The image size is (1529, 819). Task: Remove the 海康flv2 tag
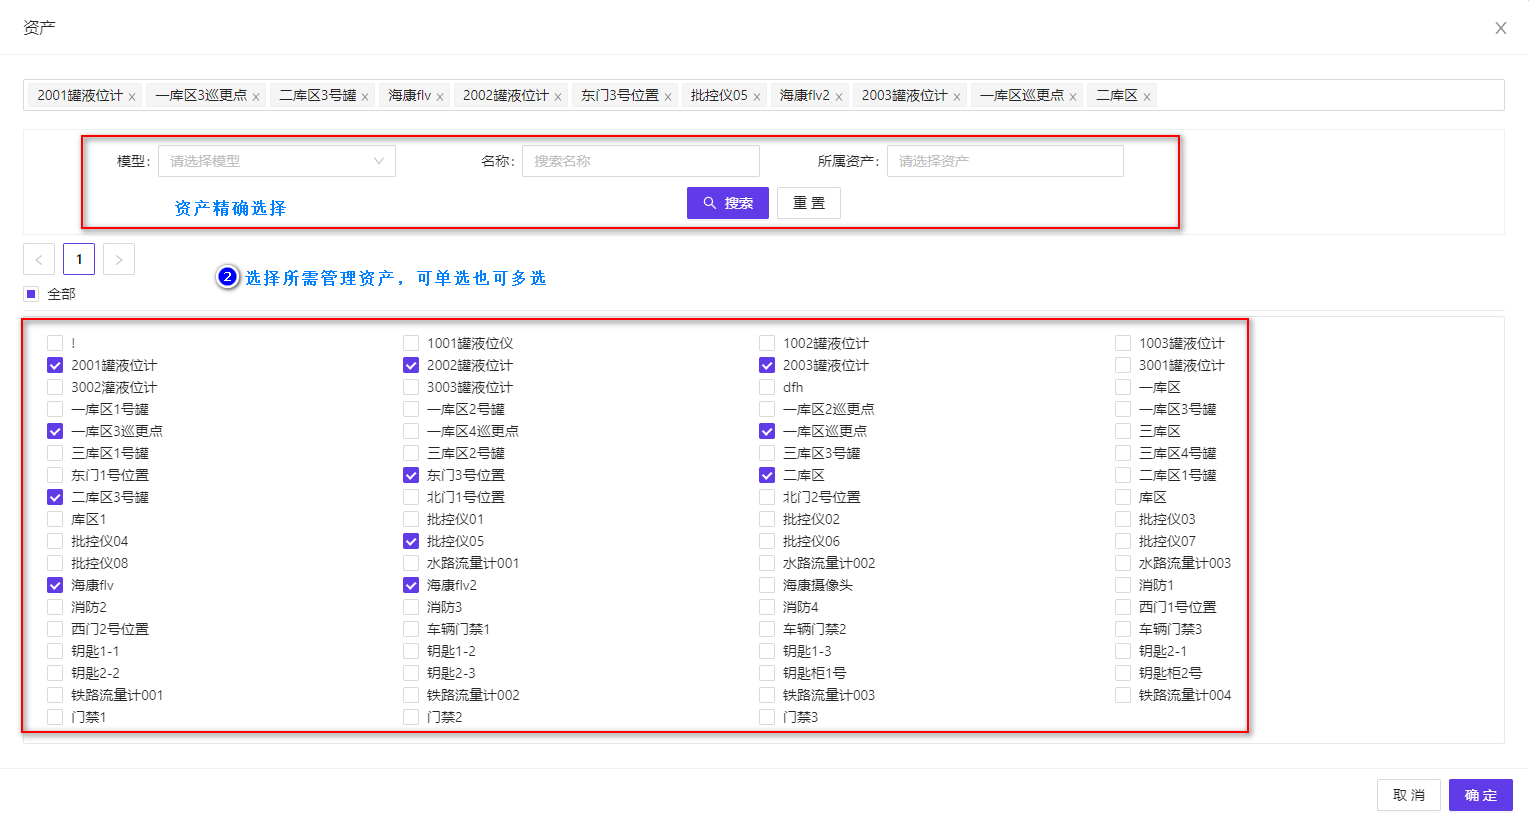[839, 97]
